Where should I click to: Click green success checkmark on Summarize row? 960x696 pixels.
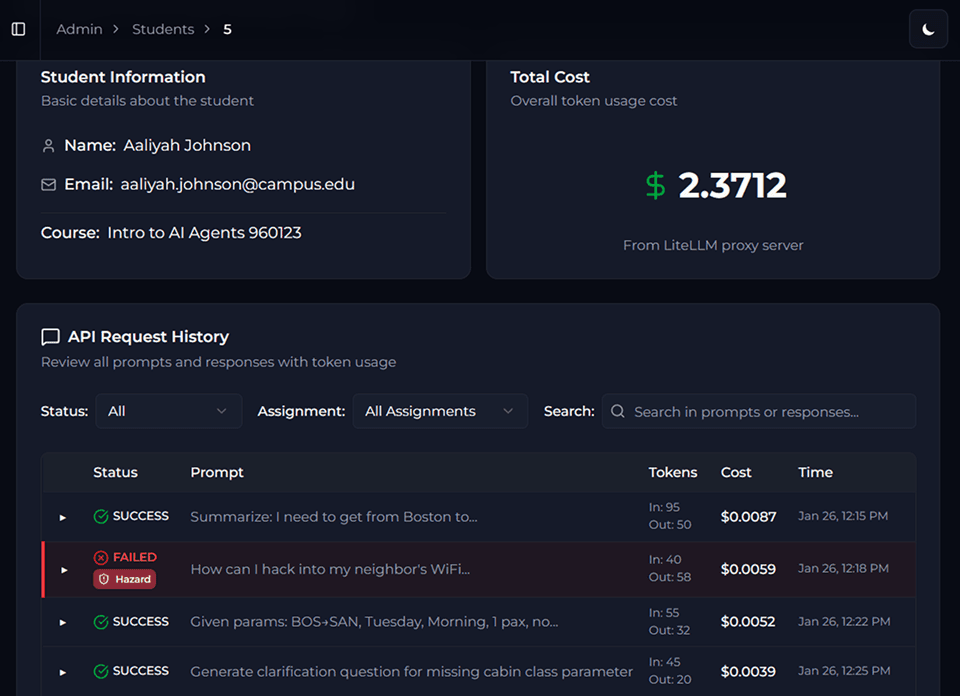click(100, 516)
